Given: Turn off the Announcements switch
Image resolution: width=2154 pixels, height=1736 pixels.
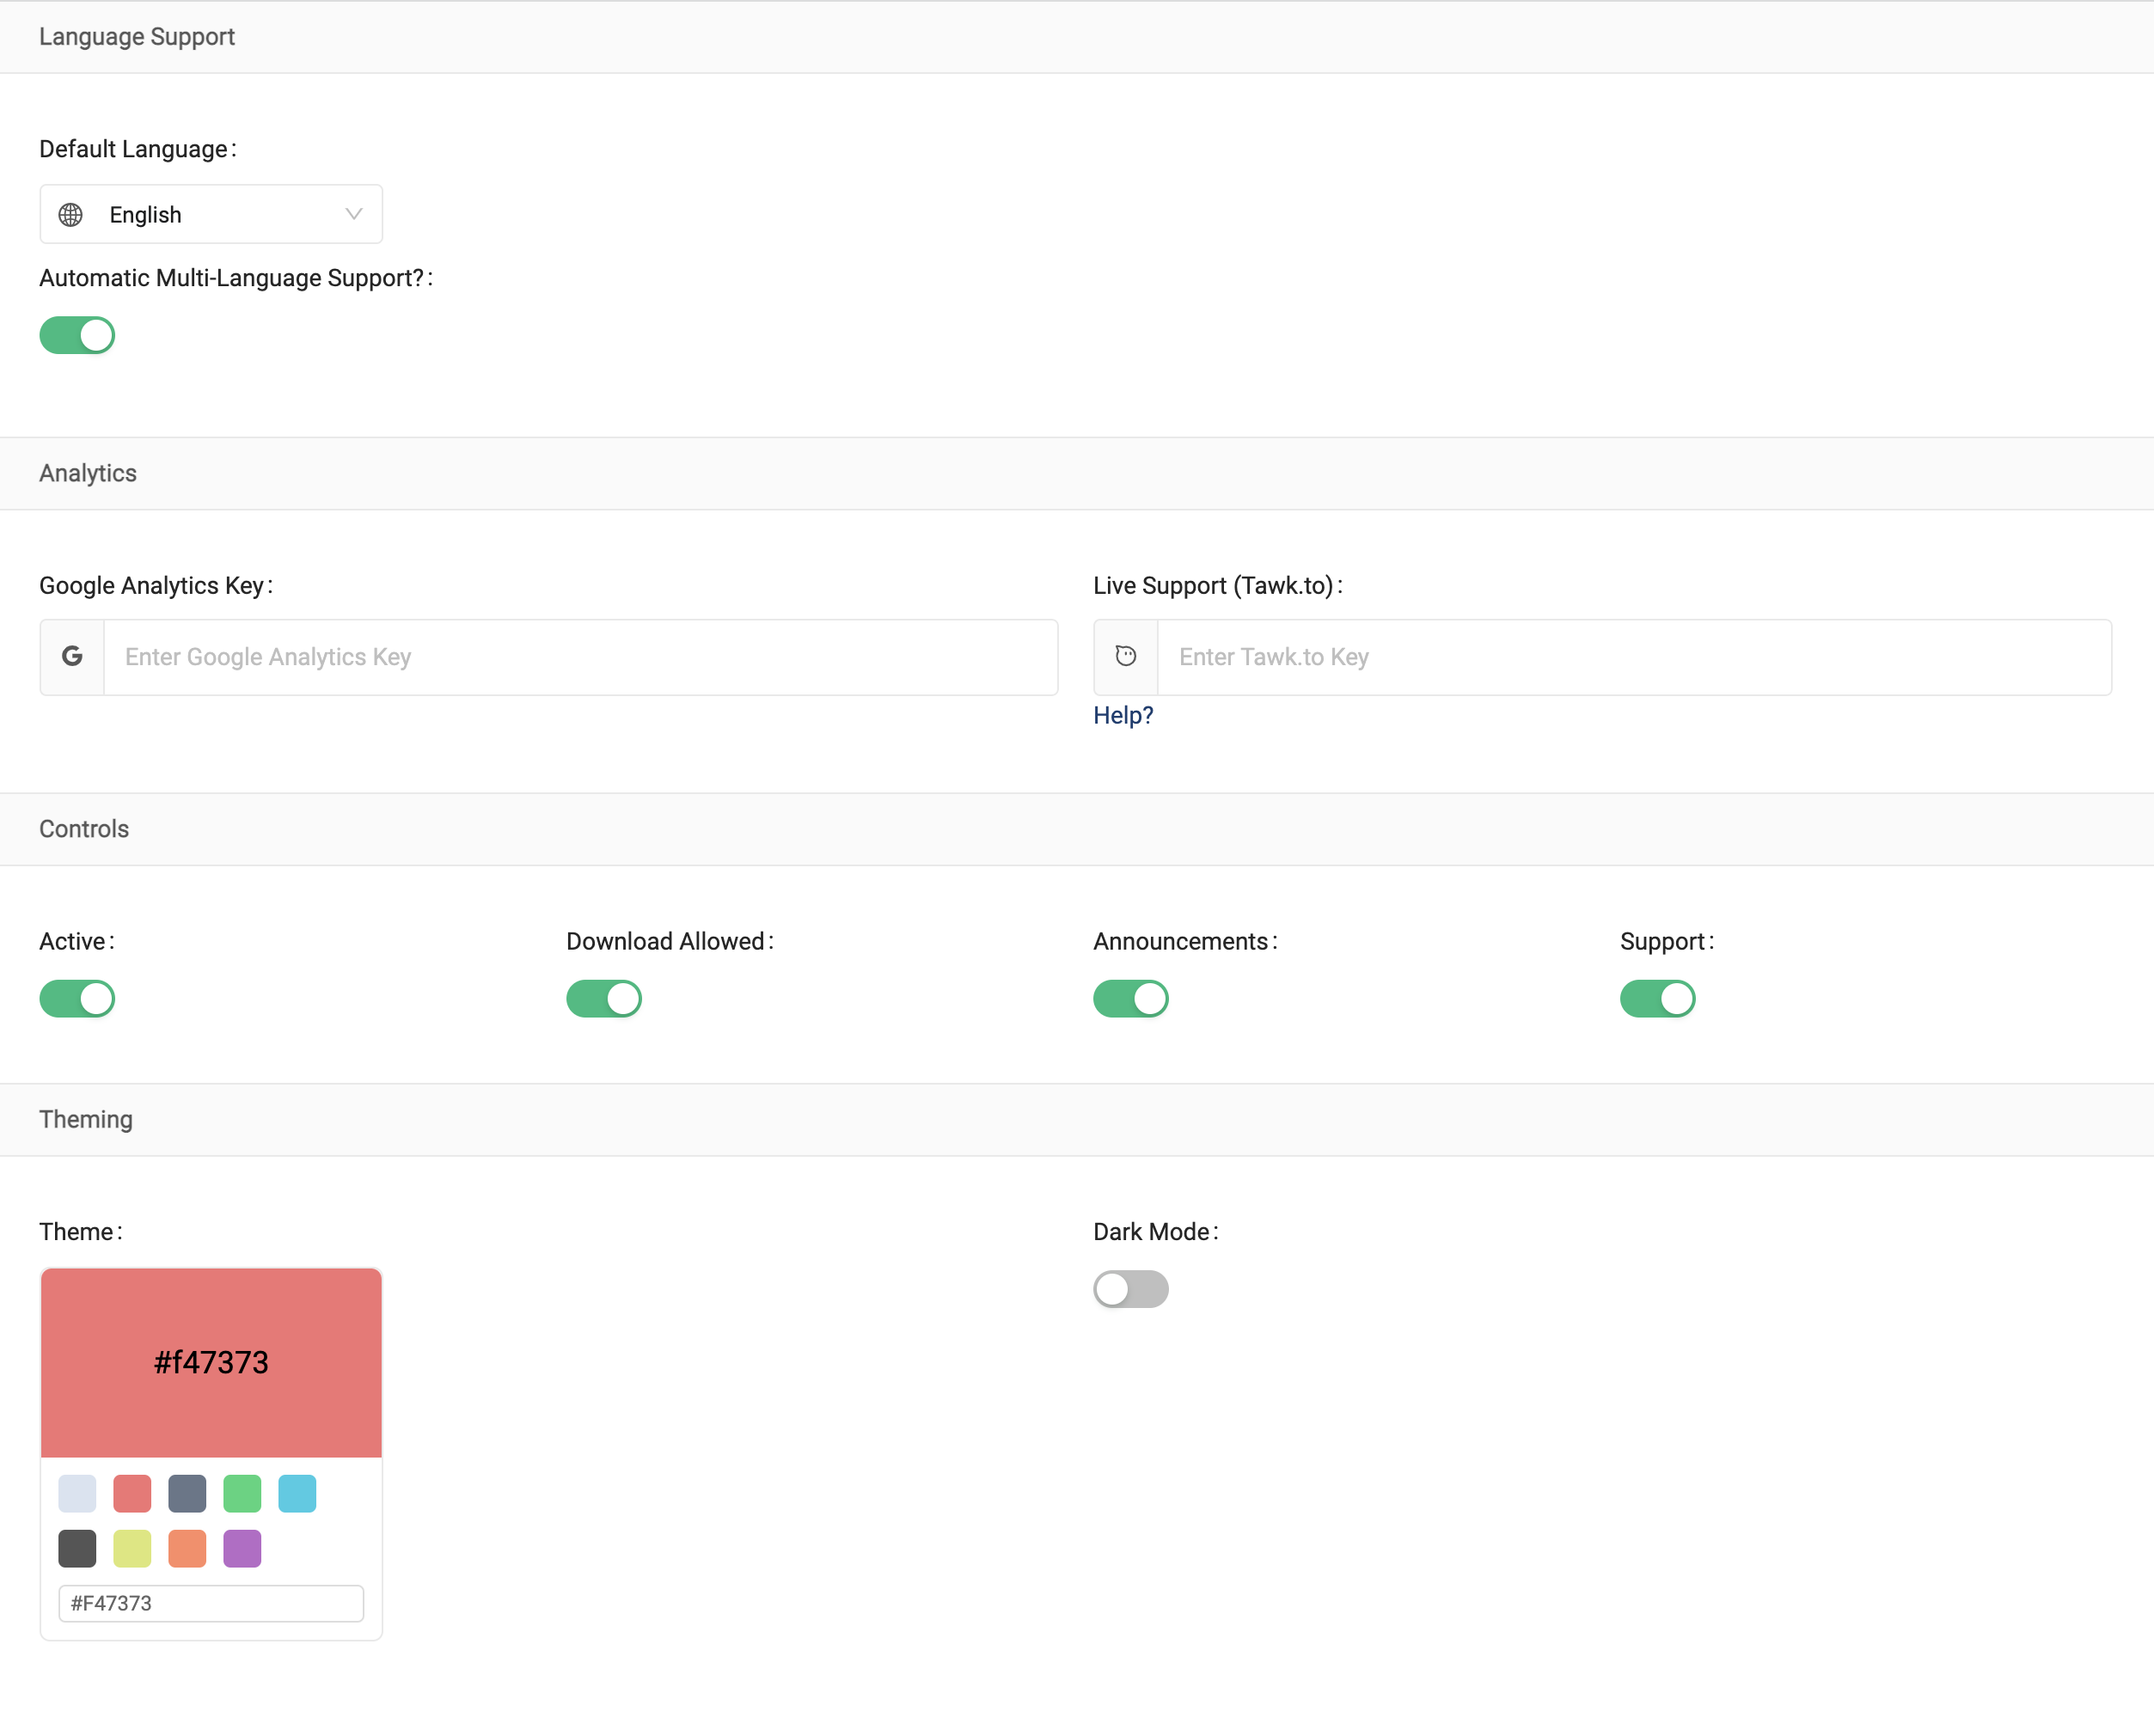Looking at the screenshot, I should click(x=1131, y=998).
